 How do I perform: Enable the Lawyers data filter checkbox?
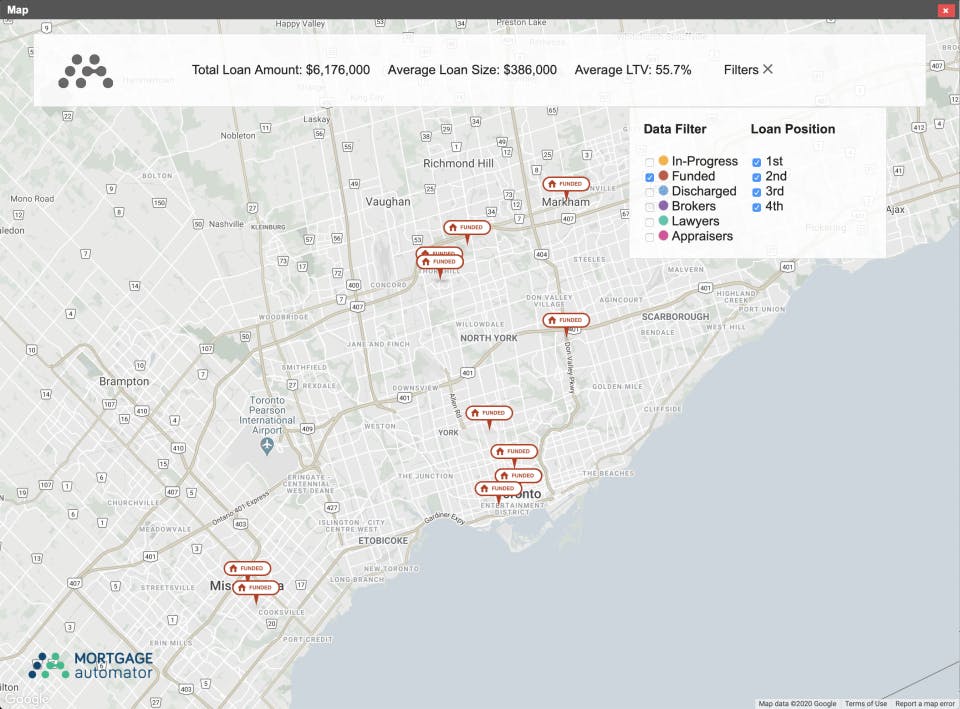pyautogui.click(x=650, y=222)
